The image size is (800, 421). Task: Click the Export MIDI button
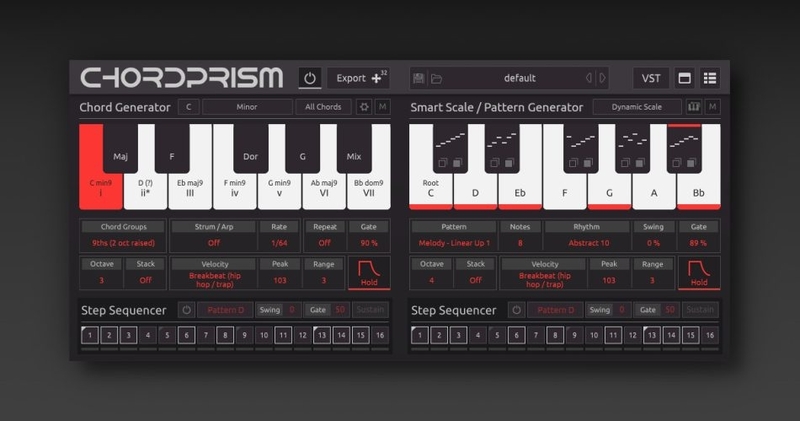click(359, 79)
